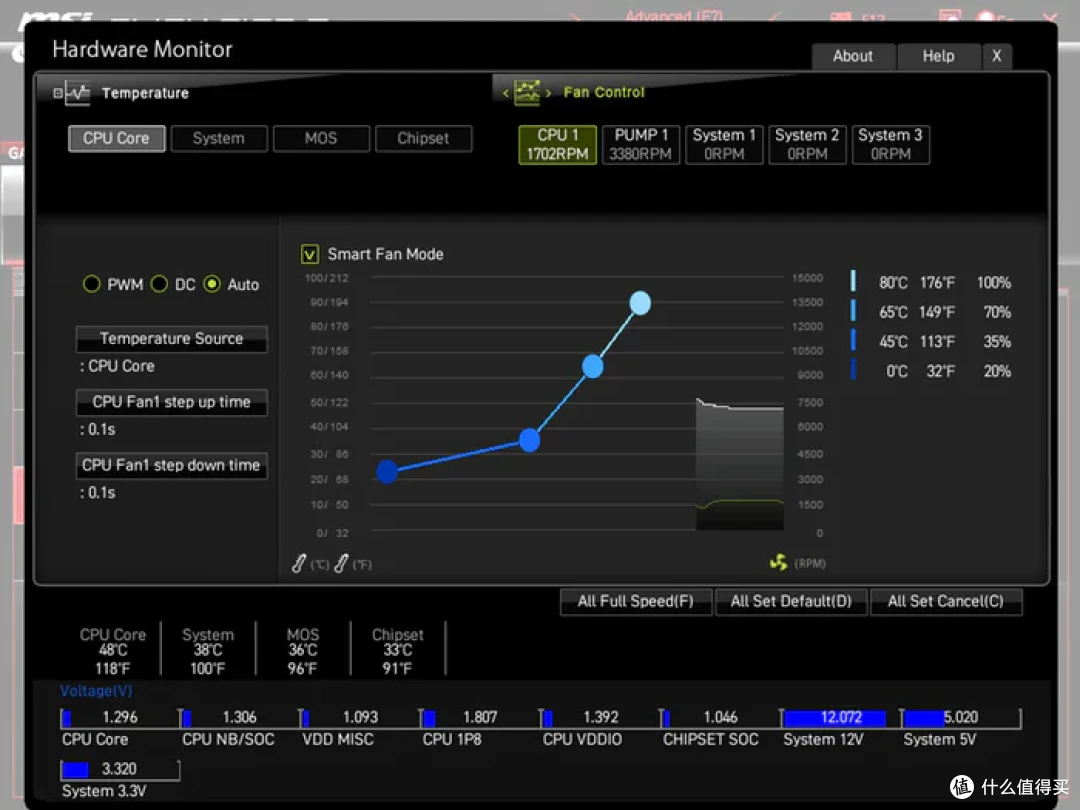Switch to the MOS temperature tab
Viewport: 1080px width, 810px height.
pyautogui.click(x=321, y=138)
